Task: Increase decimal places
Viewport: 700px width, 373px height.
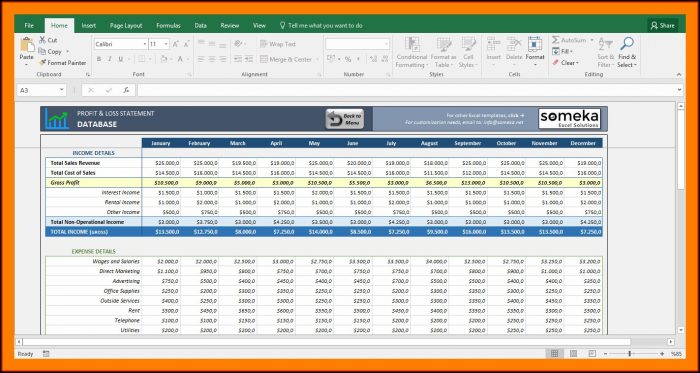Action: click(x=374, y=59)
